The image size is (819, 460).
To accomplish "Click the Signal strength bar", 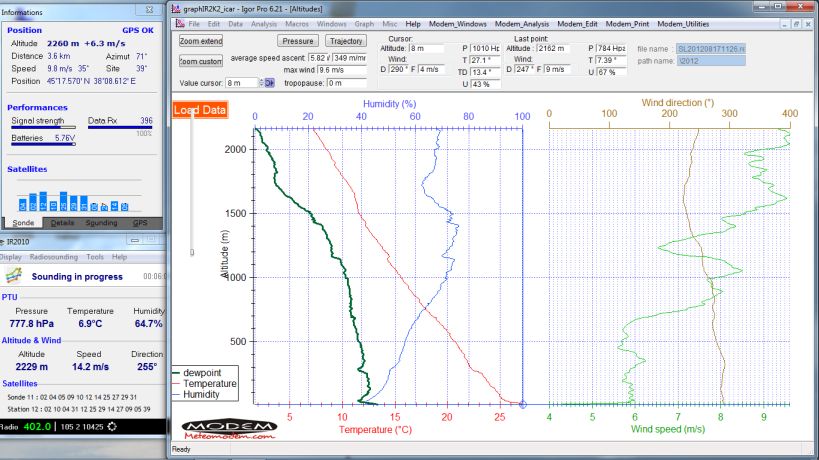I will pos(43,127).
